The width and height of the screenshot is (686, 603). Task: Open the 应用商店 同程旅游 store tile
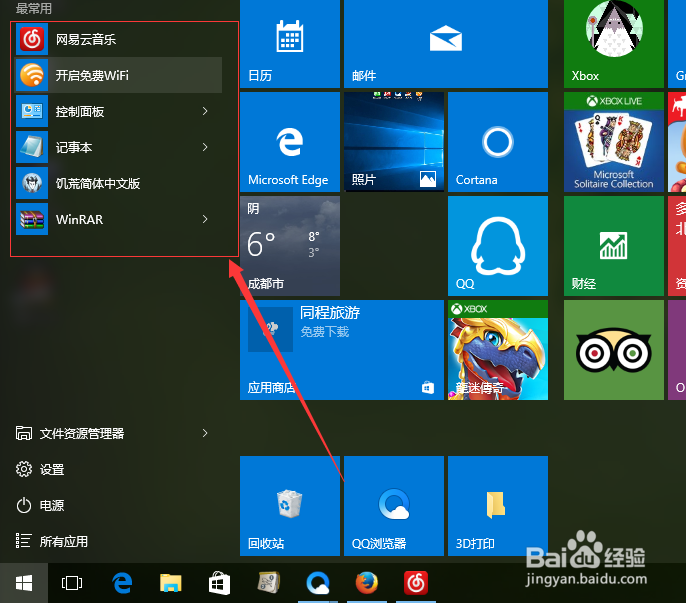tap(342, 350)
